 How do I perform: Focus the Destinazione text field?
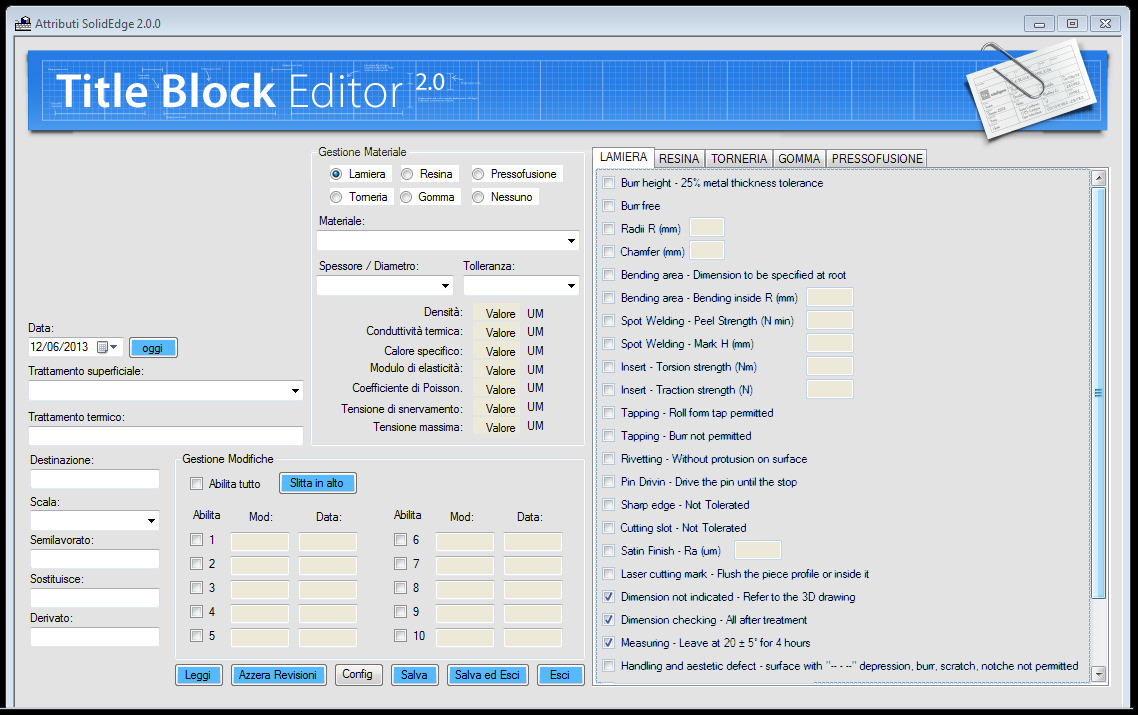pos(94,478)
